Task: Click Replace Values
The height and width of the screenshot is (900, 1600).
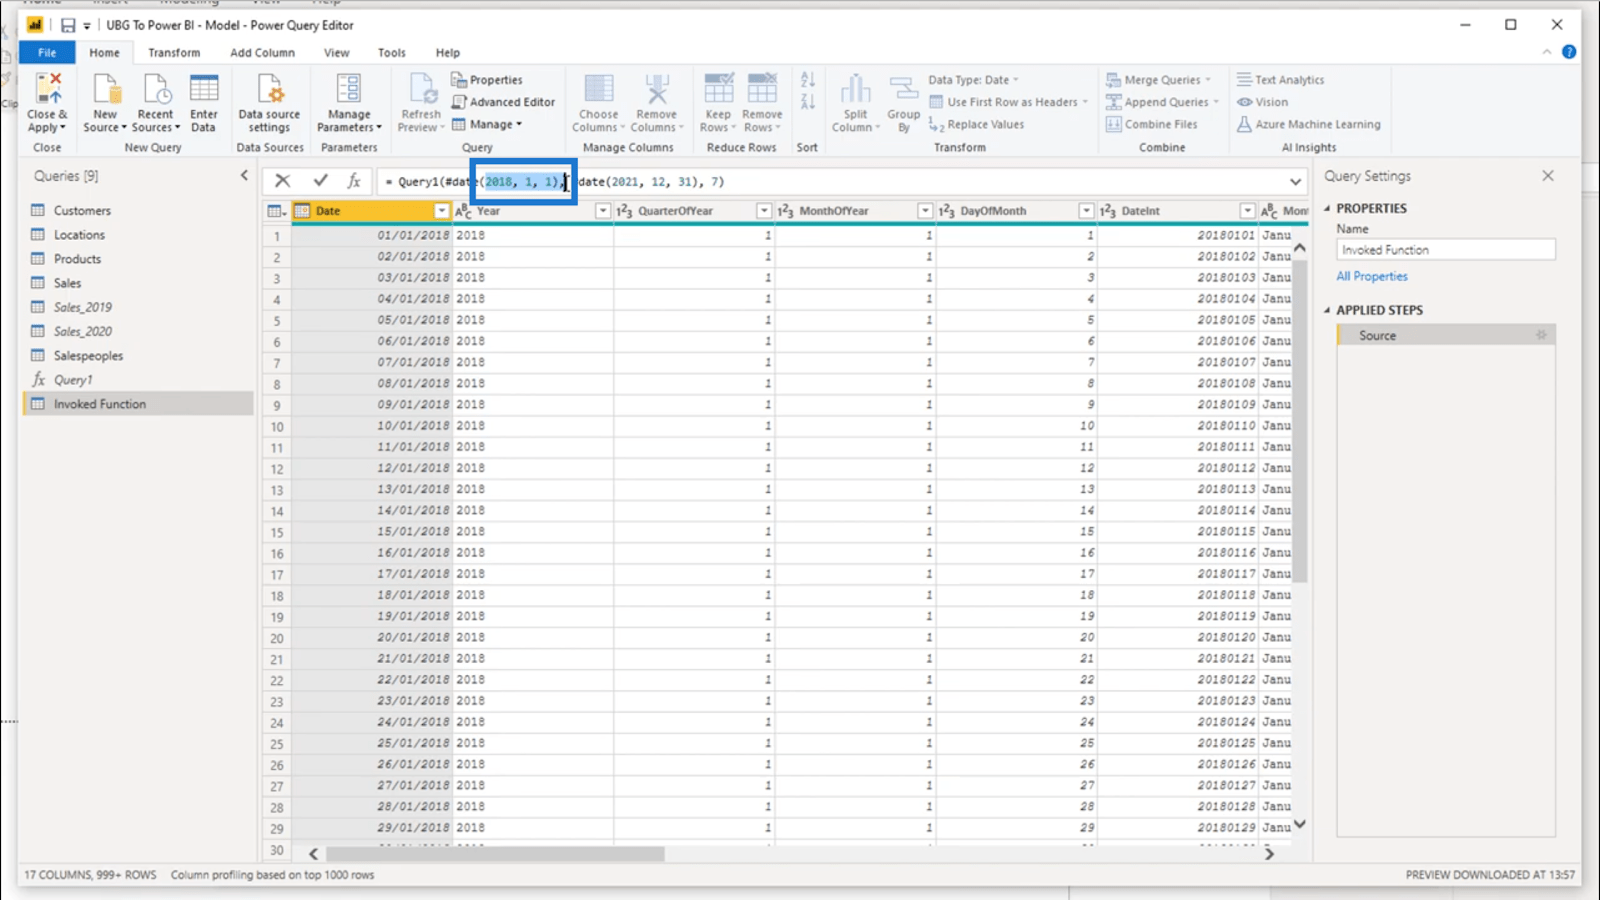Action: tap(976, 125)
